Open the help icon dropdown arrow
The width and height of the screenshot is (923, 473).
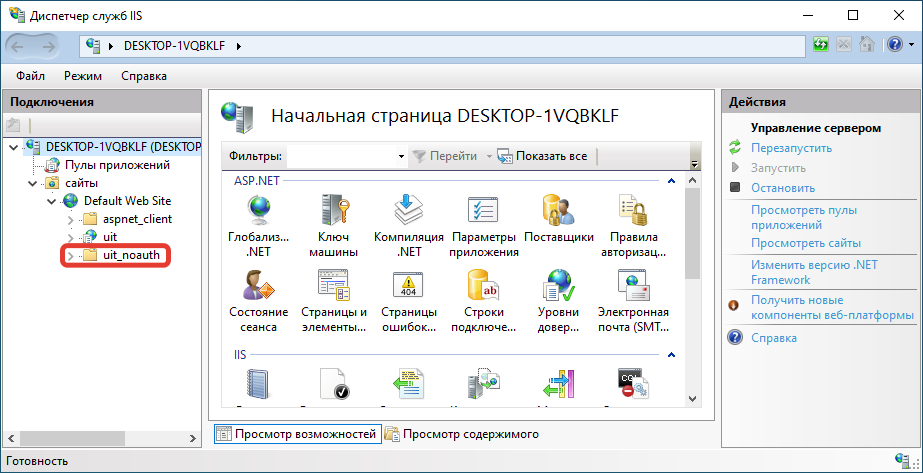[909, 45]
